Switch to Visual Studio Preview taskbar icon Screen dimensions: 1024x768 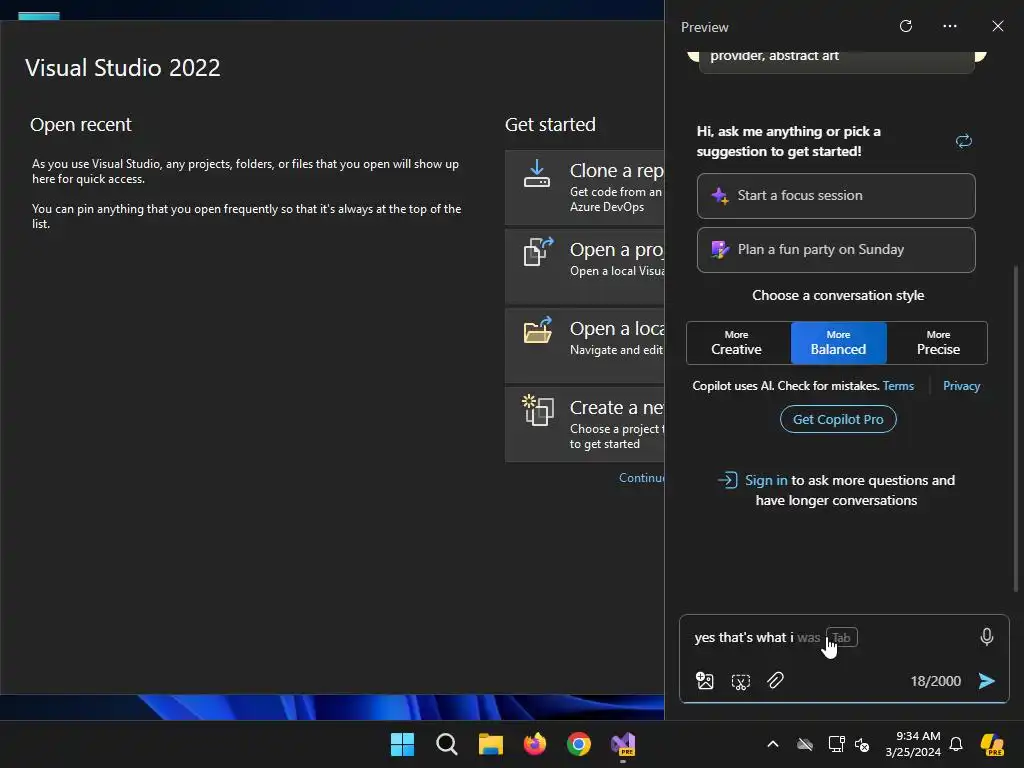[x=623, y=744]
